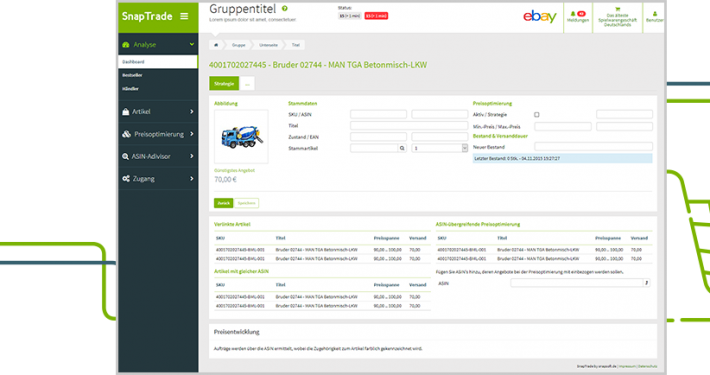This screenshot has width=710, height=375.
Task: Click Versand header in ASIN-übergreifende Preisoptimierung
Action: [639, 238]
